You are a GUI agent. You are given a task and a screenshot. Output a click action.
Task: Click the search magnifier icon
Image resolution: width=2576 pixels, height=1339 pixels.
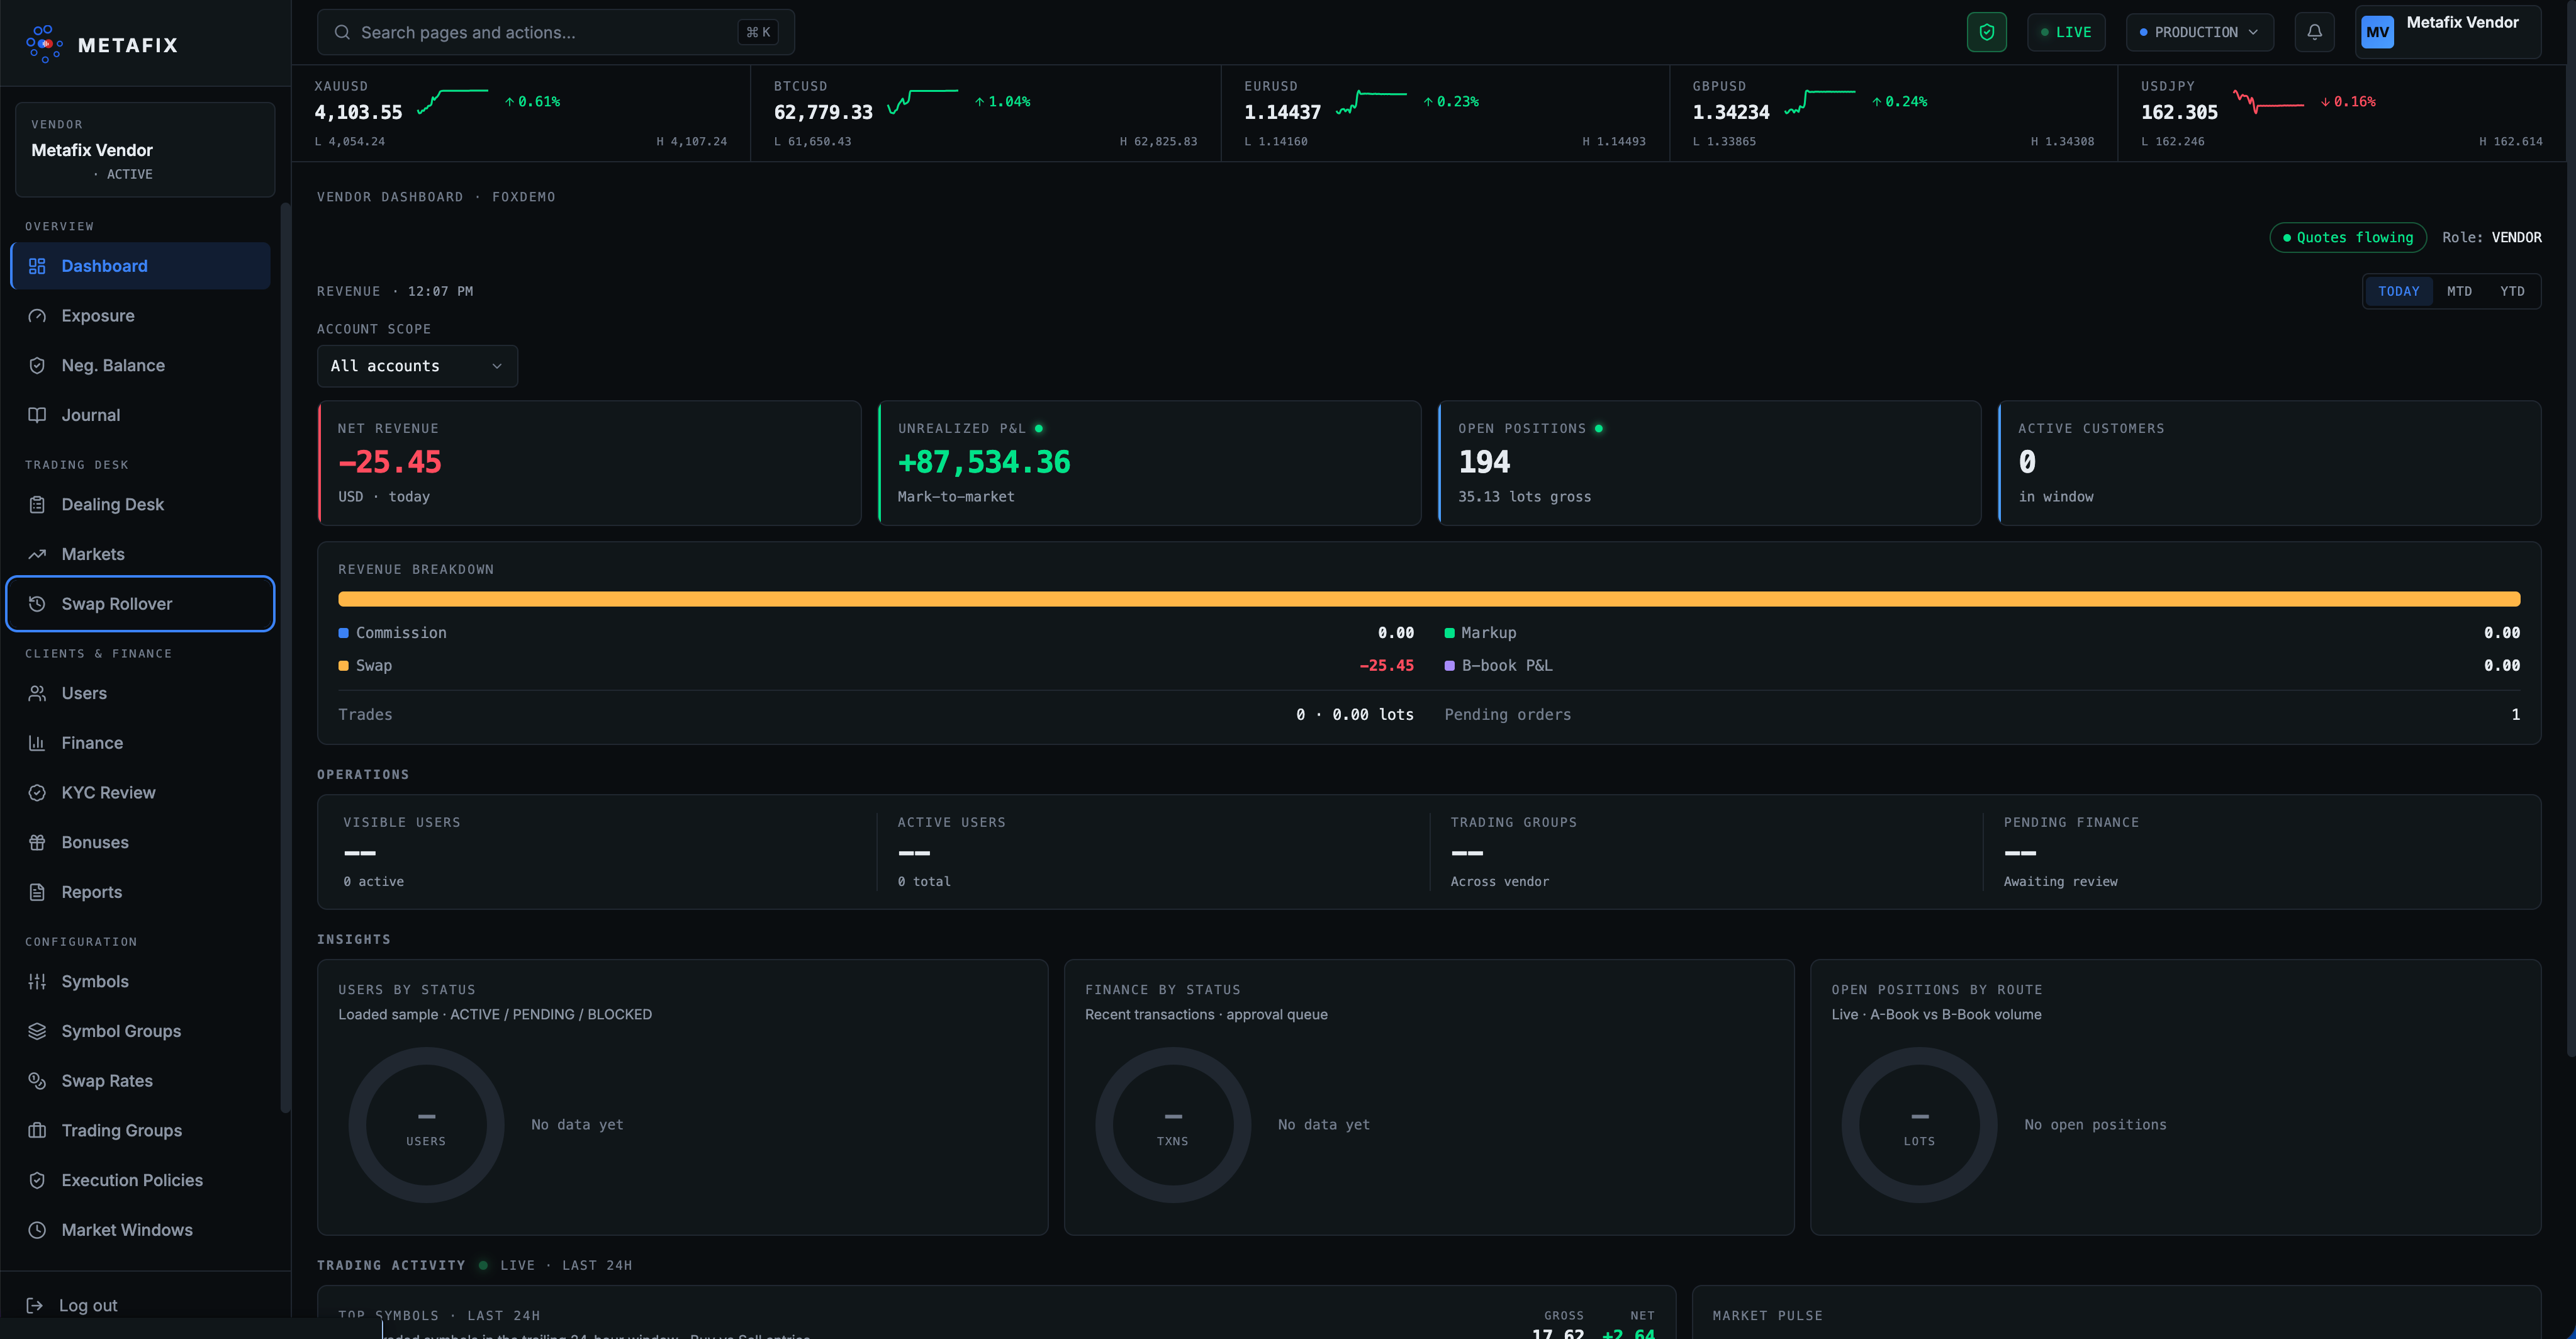[x=342, y=32]
